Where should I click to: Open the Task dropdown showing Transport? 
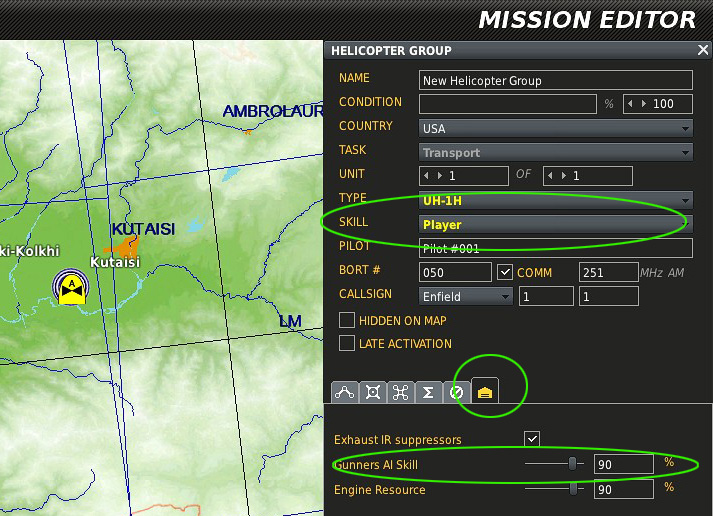click(556, 152)
